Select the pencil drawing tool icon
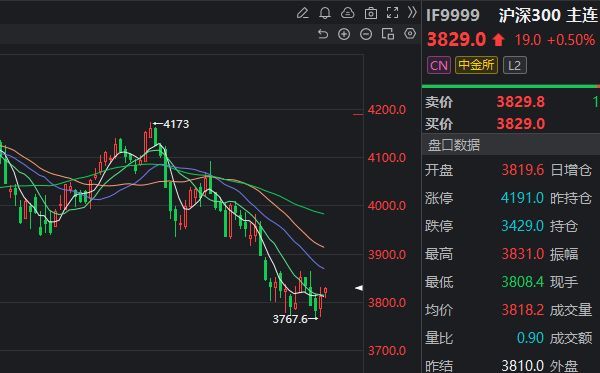 (302, 13)
